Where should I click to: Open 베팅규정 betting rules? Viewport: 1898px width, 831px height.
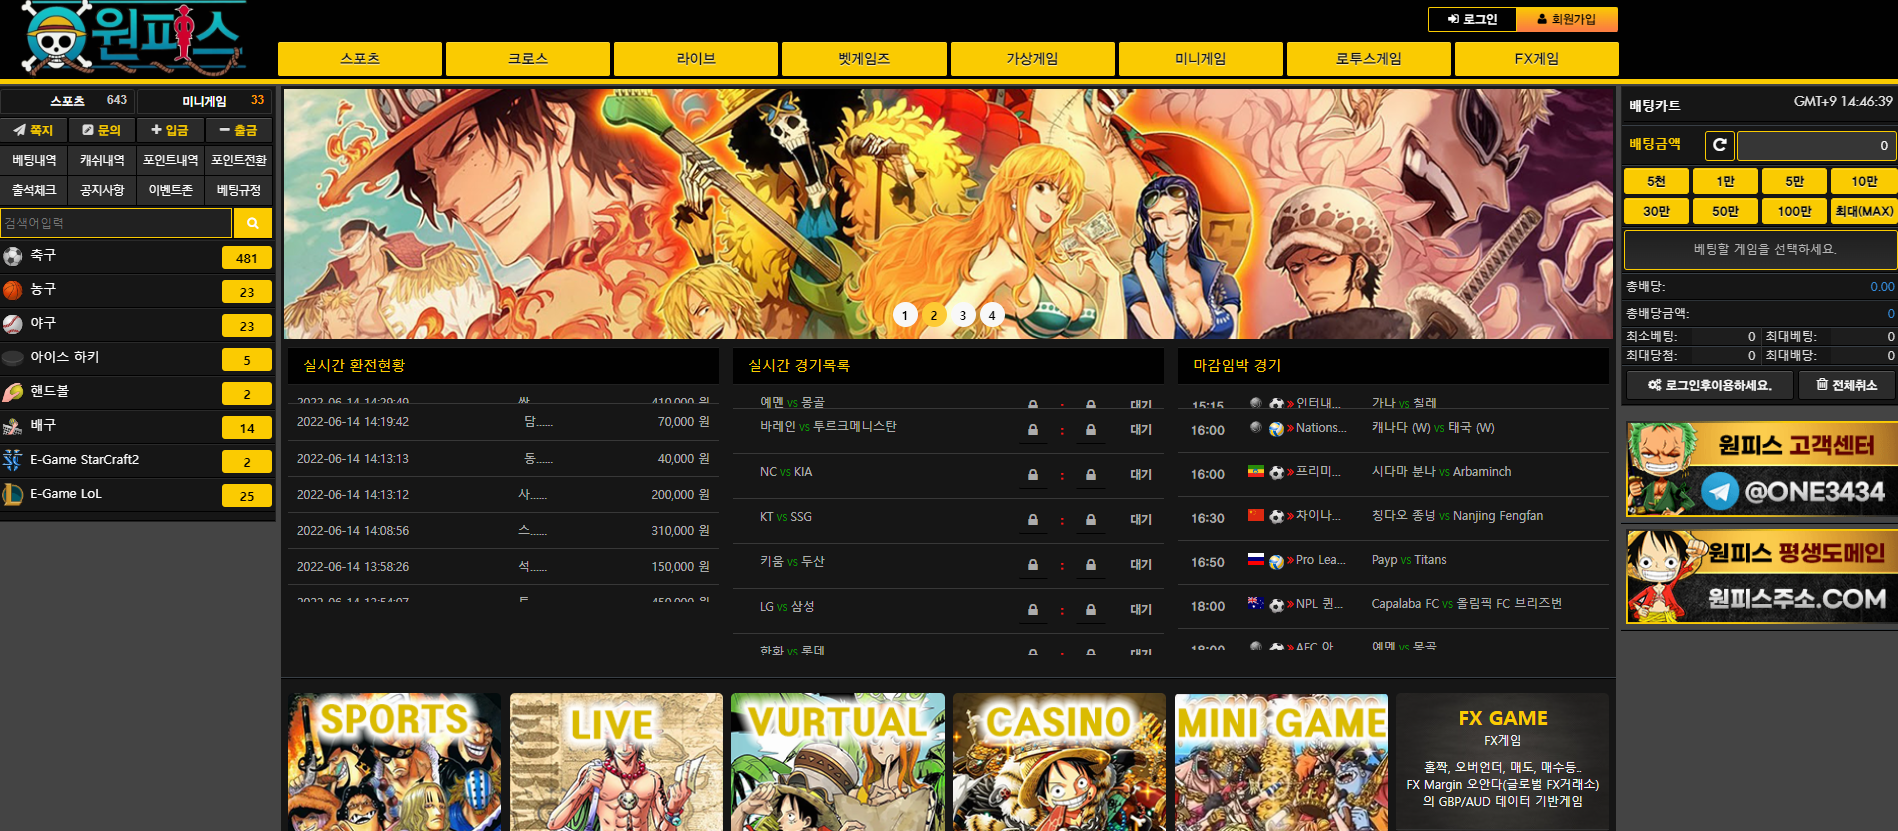pyautogui.click(x=239, y=190)
